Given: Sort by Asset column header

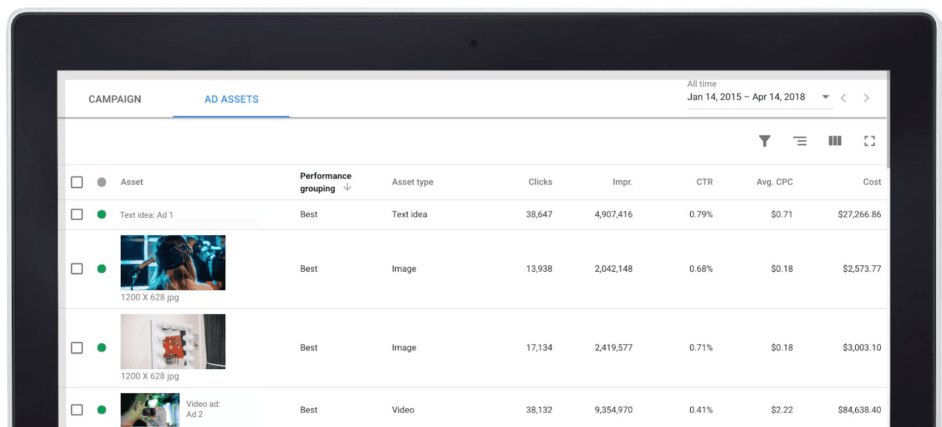Looking at the screenshot, I should [132, 182].
